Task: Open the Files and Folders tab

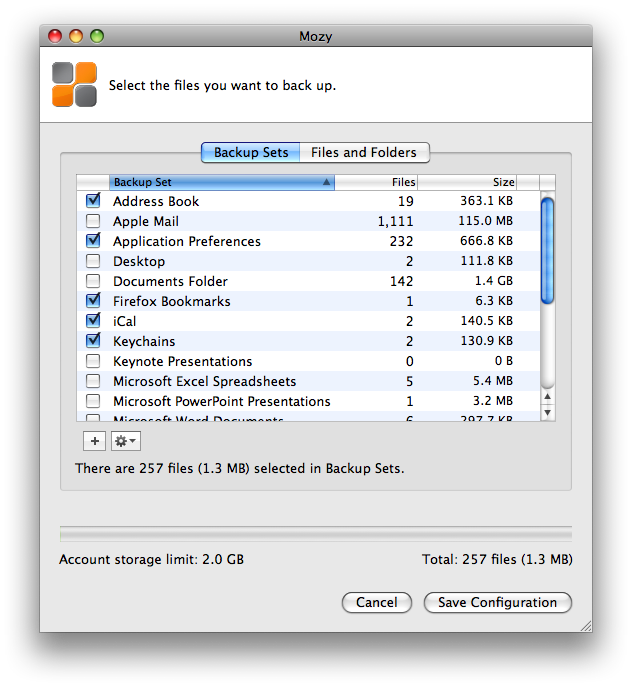Action: (x=364, y=152)
